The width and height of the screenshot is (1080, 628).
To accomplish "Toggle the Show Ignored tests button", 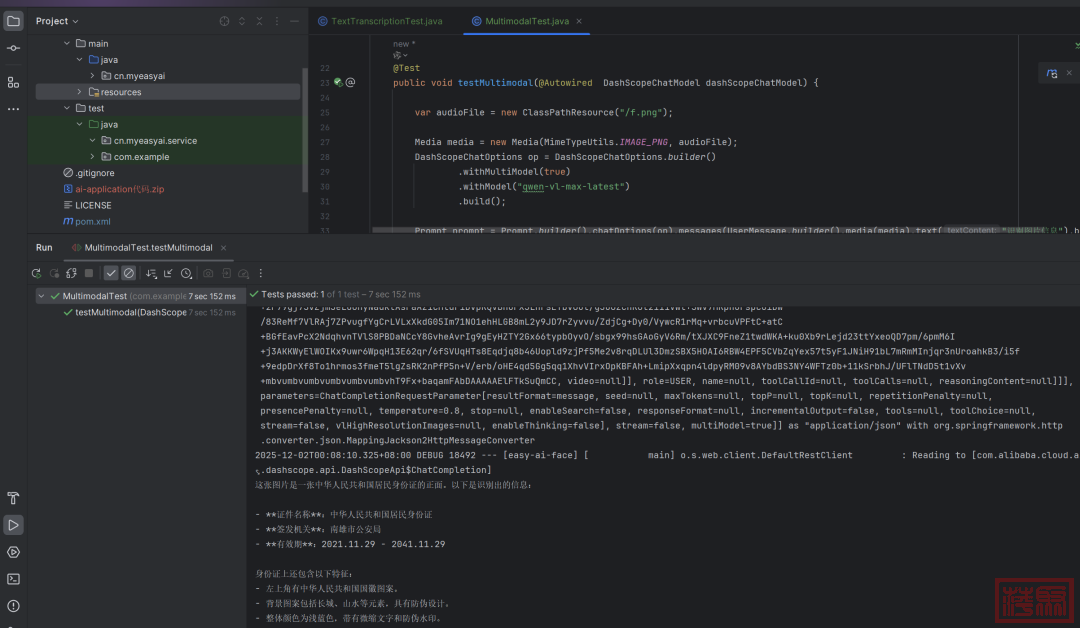I will click(128, 273).
